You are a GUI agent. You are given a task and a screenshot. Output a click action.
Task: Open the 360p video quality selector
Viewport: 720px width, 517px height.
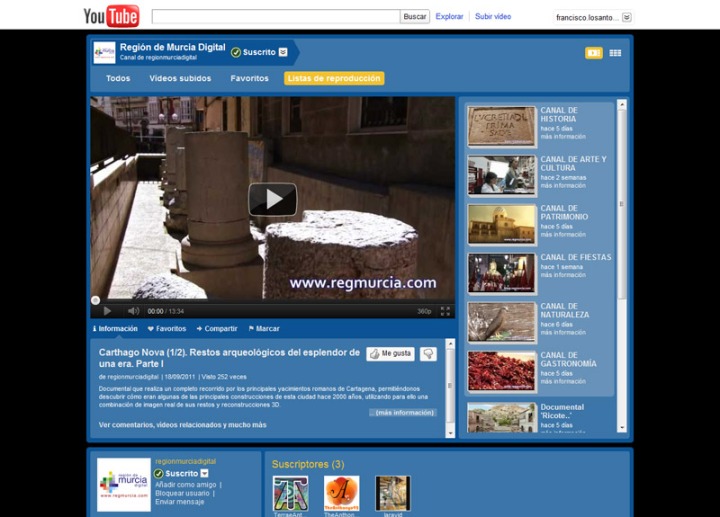(x=424, y=311)
